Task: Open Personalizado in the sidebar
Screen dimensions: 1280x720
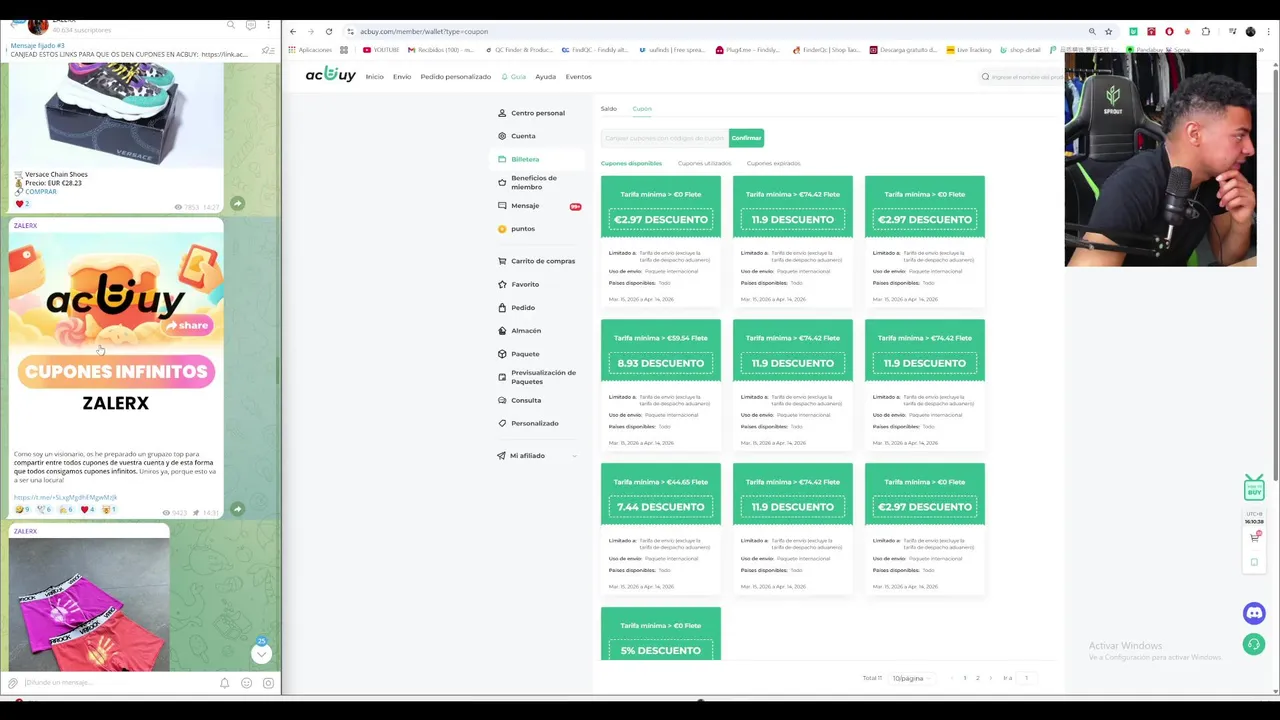Action: point(528,423)
